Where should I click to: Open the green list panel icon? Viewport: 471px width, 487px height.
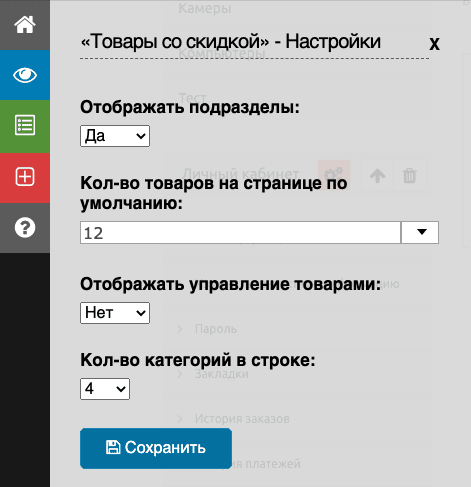coord(25,126)
